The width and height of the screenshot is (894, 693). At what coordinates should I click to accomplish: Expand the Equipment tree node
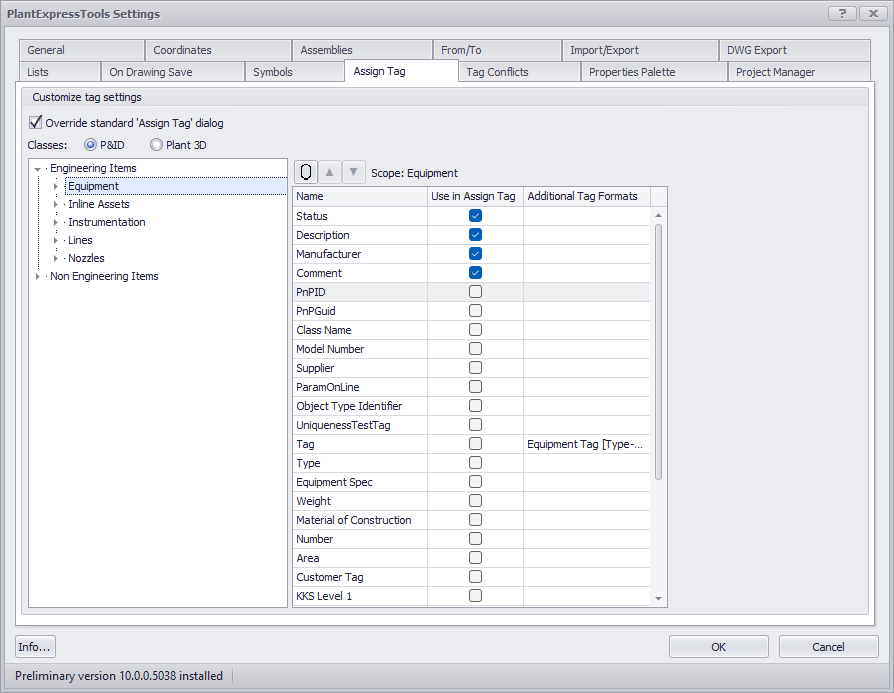pyautogui.click(x=56, y=186)
